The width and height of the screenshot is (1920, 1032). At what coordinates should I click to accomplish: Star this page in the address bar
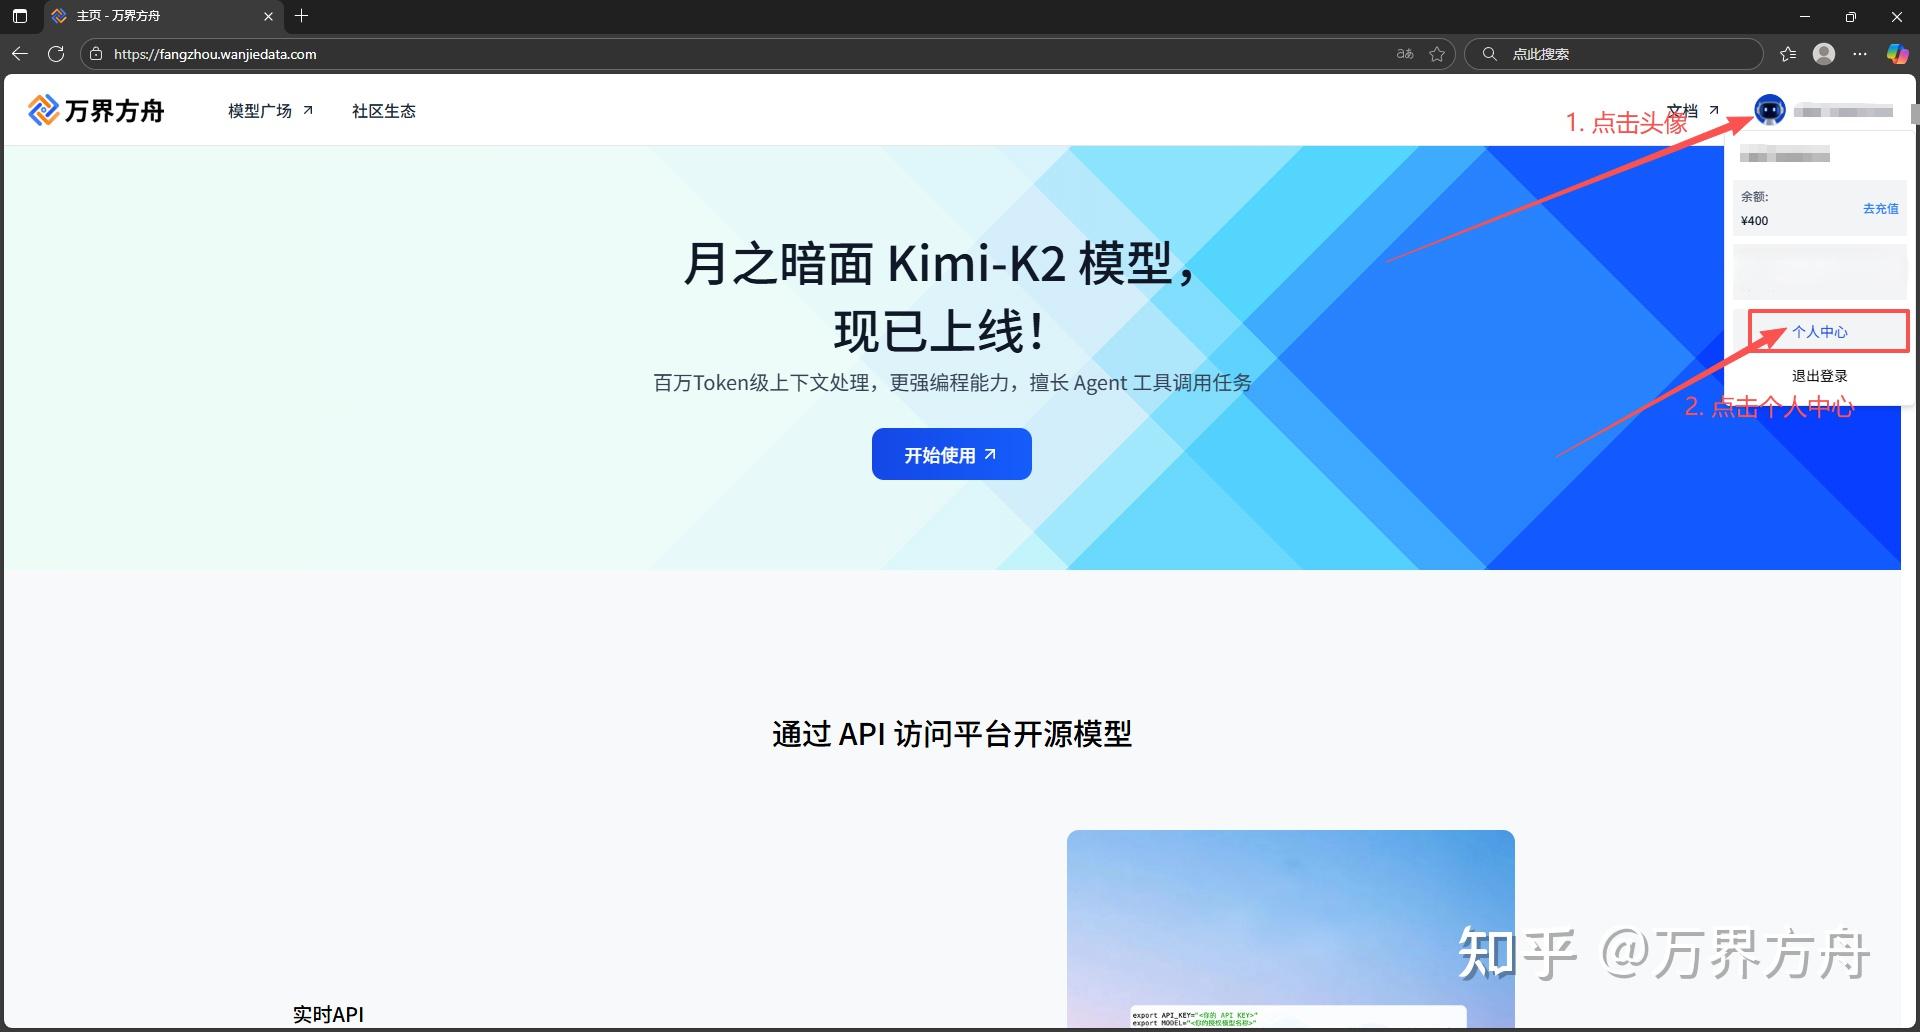pyautogui.click(x=1439, y=54)
